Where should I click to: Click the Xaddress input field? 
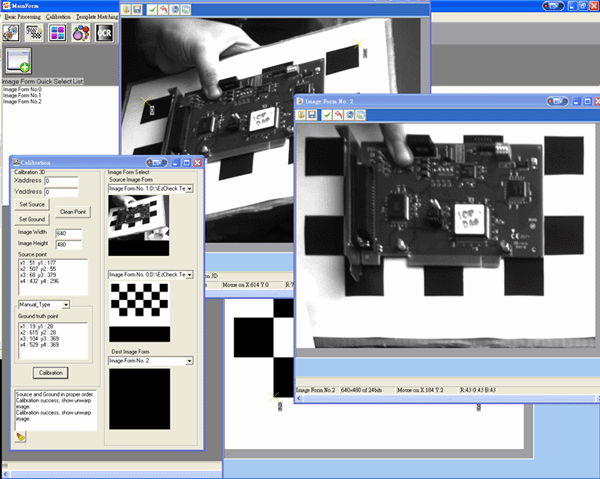(x=61, y=181)
